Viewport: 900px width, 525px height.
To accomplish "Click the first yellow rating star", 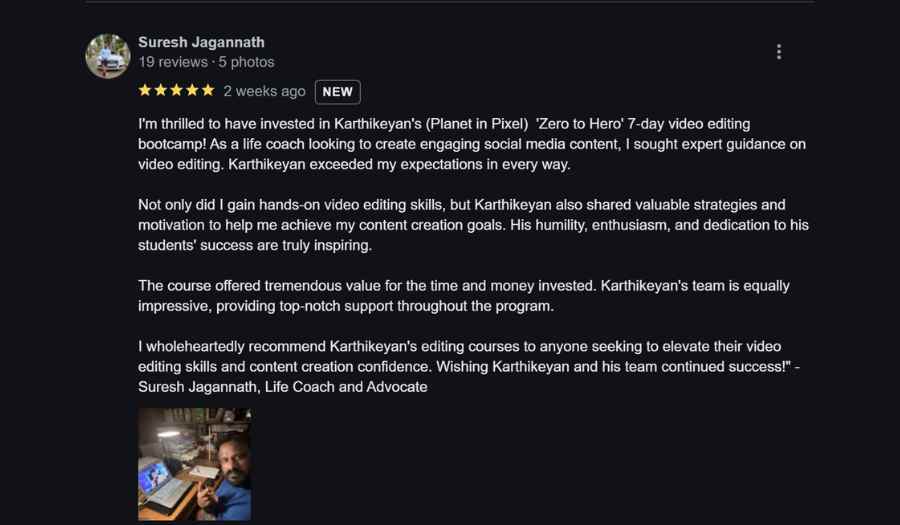I will click(x=145, y=90).
